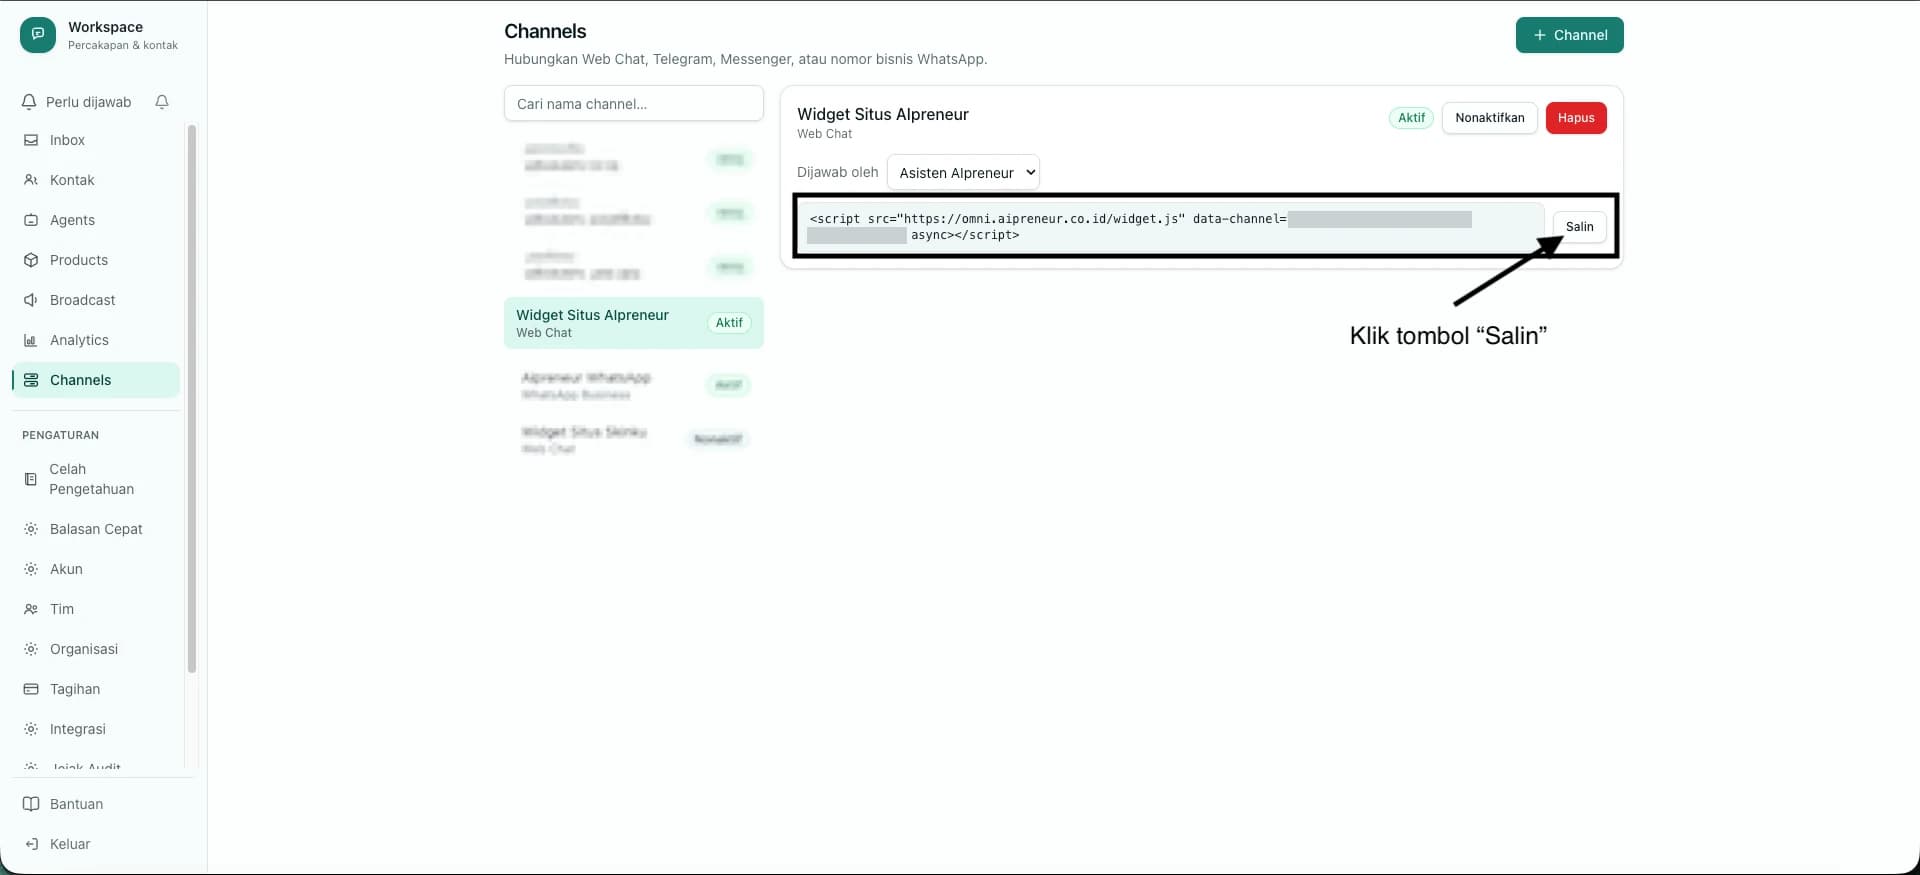Go to the Inbox menu item
This screenshot has width=1920, height=875.
click(96, 140)
